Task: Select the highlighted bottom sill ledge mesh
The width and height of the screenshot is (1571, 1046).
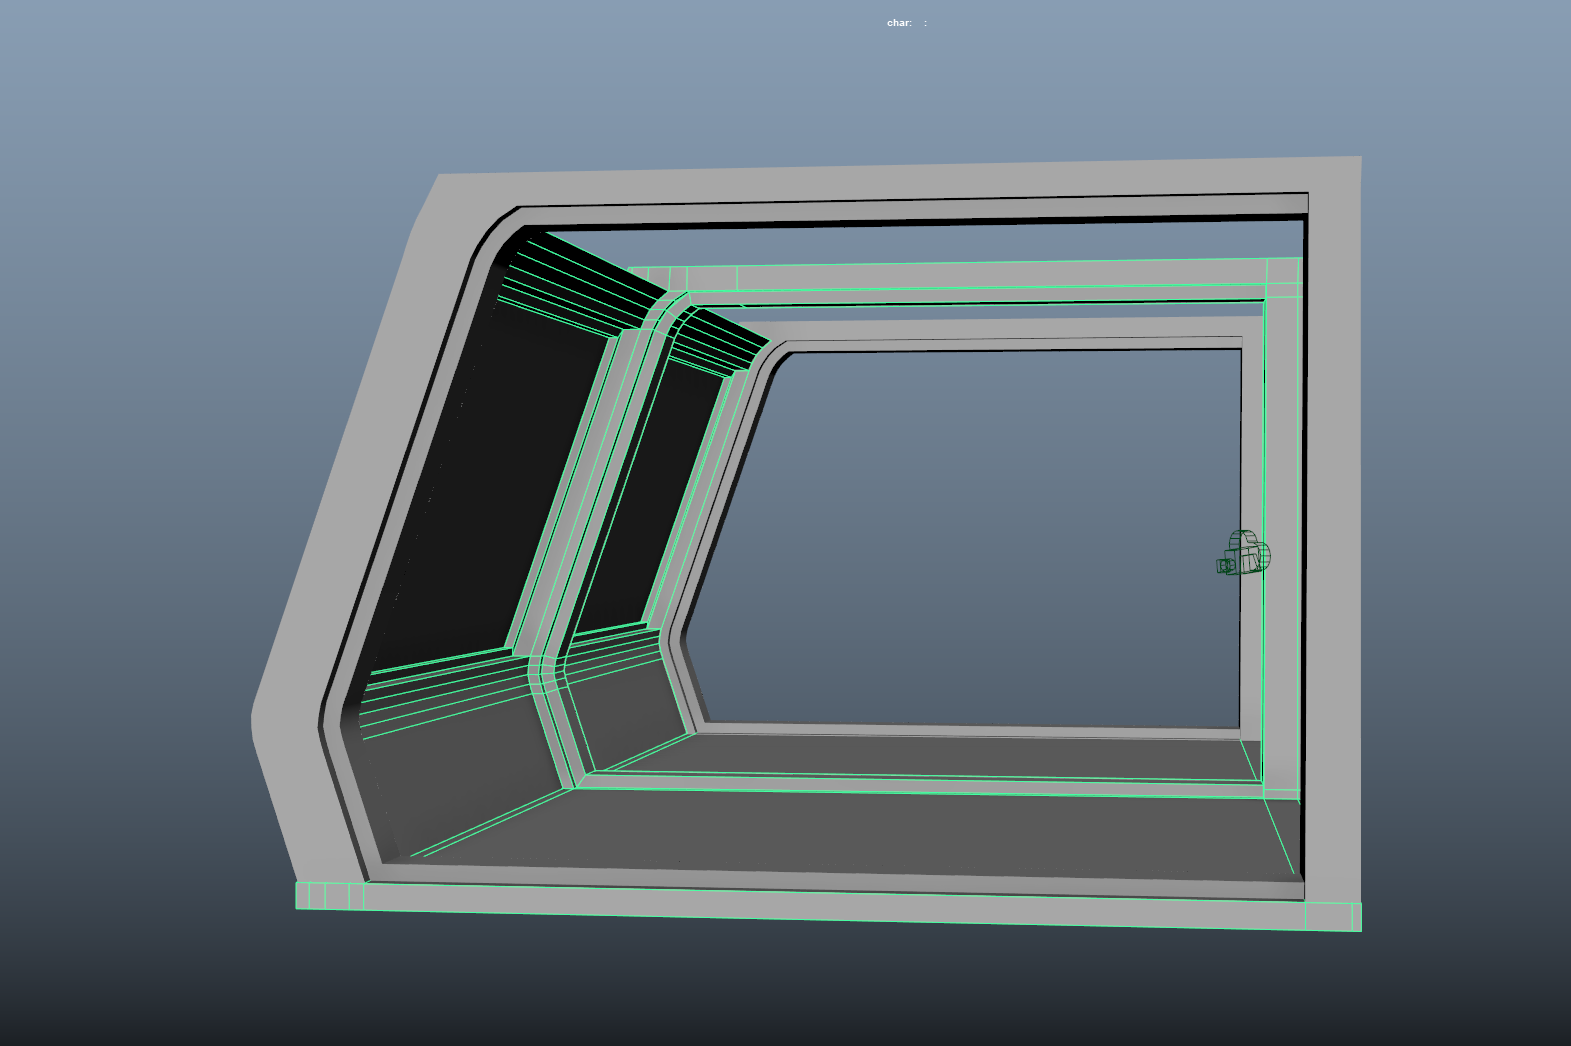Action: tap(828, 906)
